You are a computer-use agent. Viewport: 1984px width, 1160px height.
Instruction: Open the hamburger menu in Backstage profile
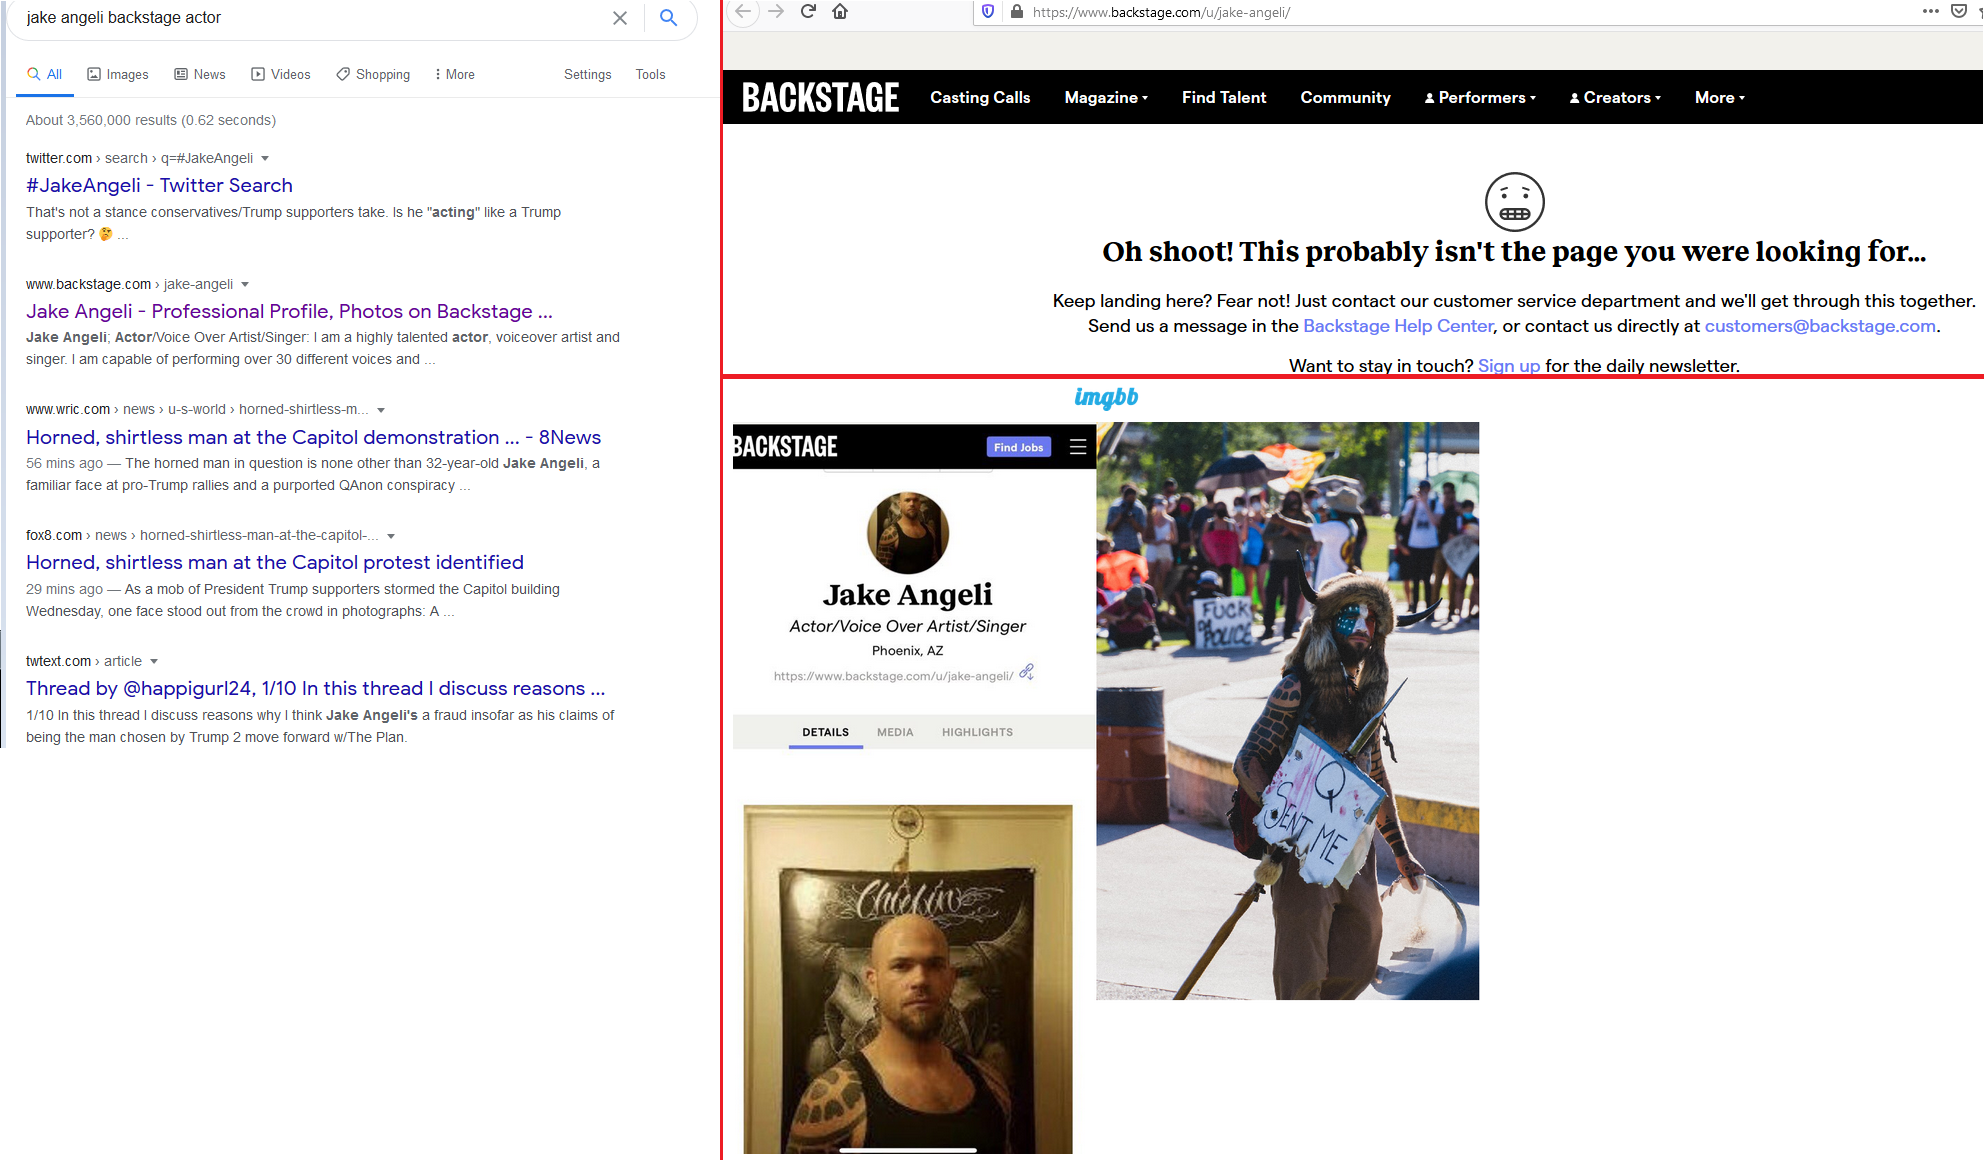click(1078, 447)
